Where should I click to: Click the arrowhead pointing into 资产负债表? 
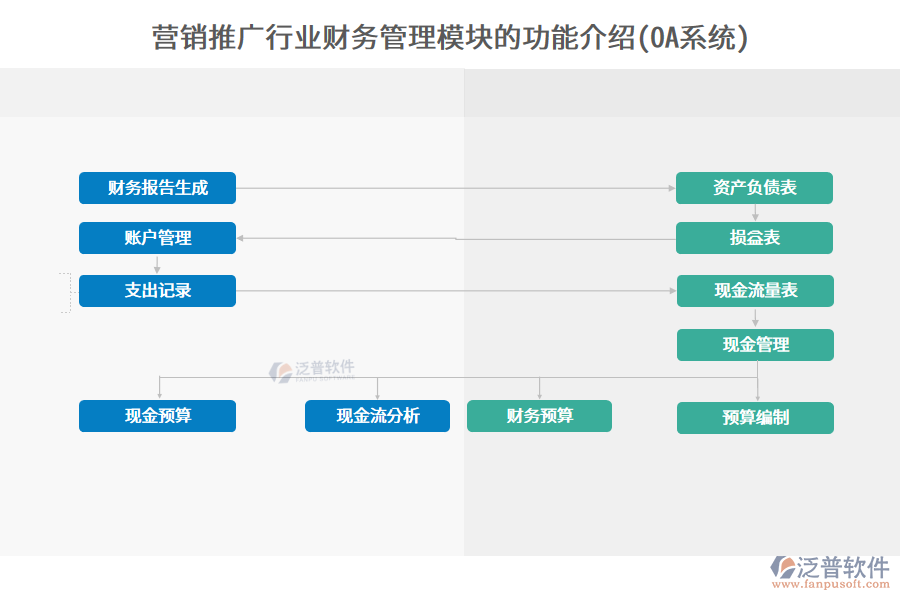point(671,188)
